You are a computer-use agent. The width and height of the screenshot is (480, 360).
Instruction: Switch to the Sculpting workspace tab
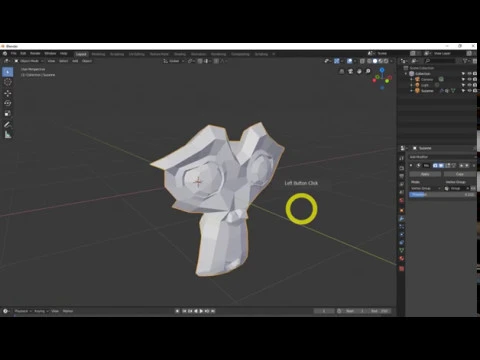pos(117,54)
